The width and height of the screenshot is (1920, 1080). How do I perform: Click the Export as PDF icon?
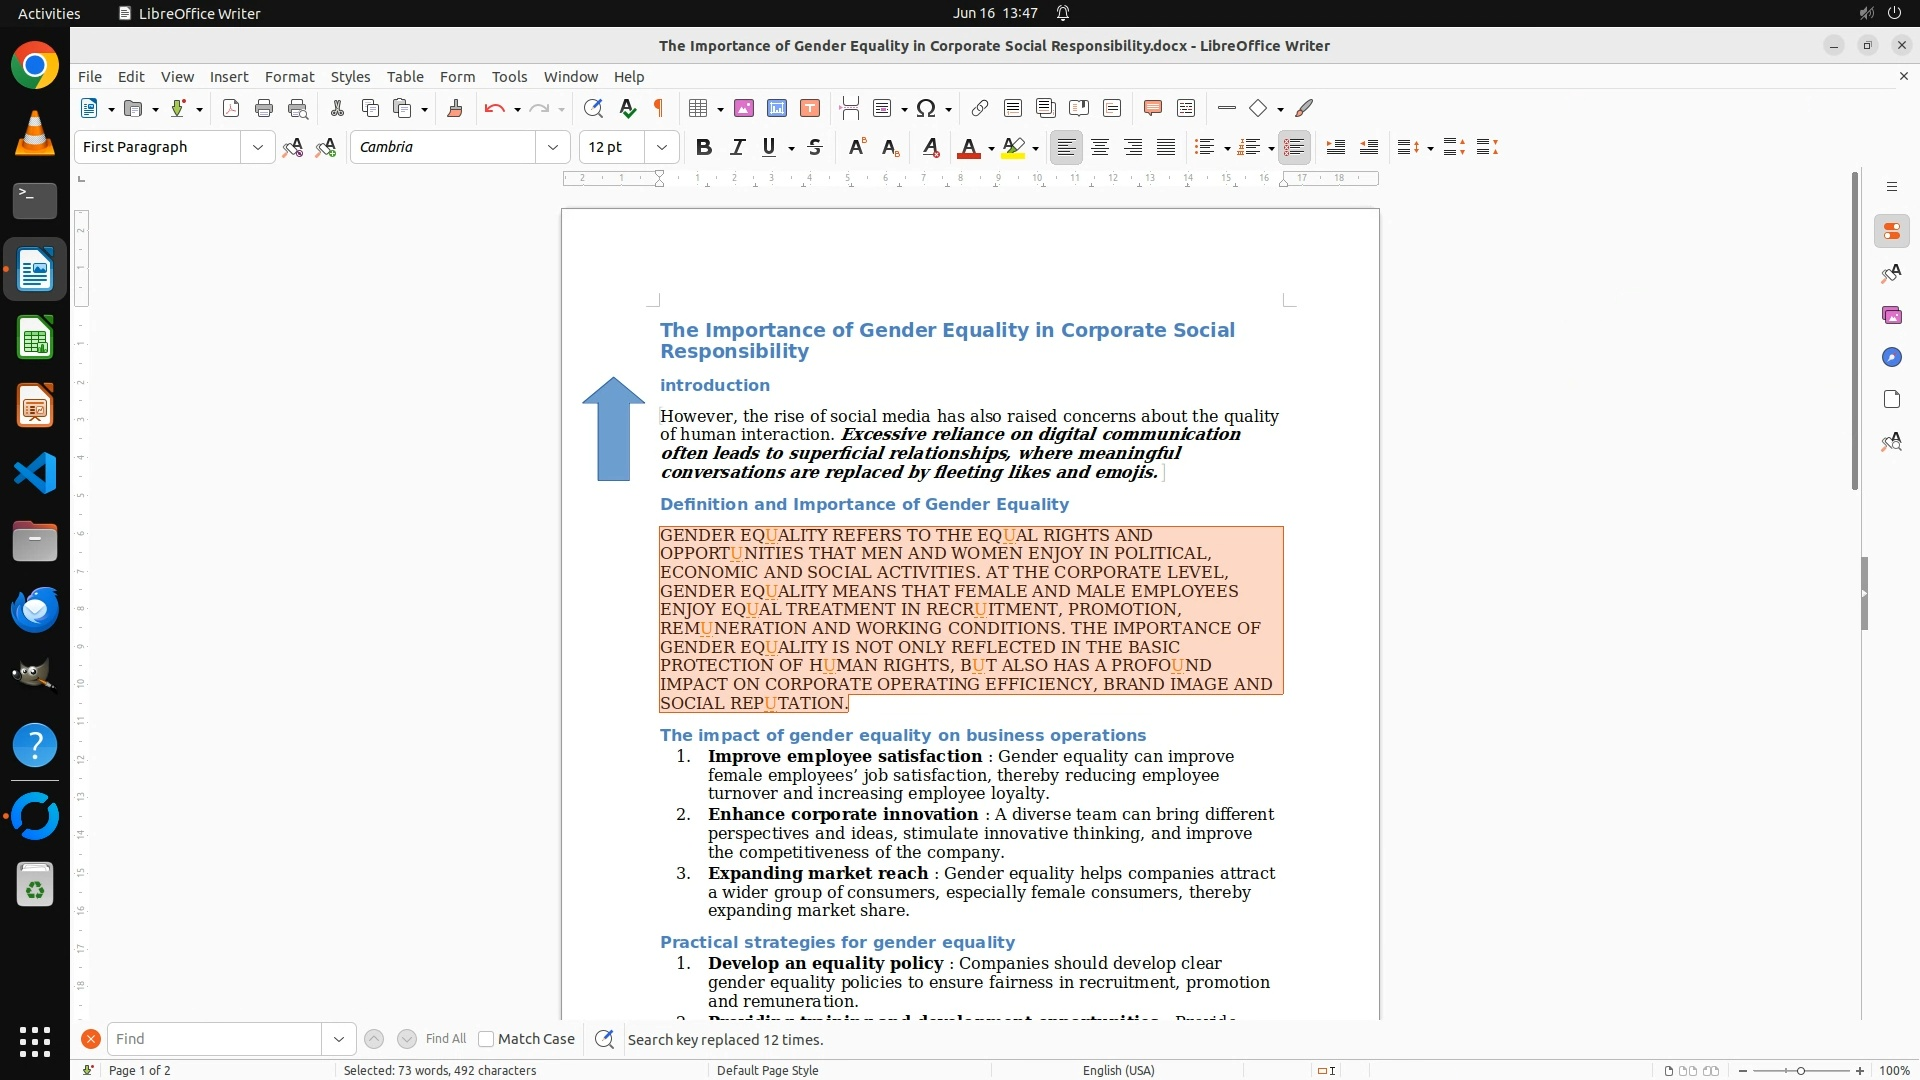[231, 108]
